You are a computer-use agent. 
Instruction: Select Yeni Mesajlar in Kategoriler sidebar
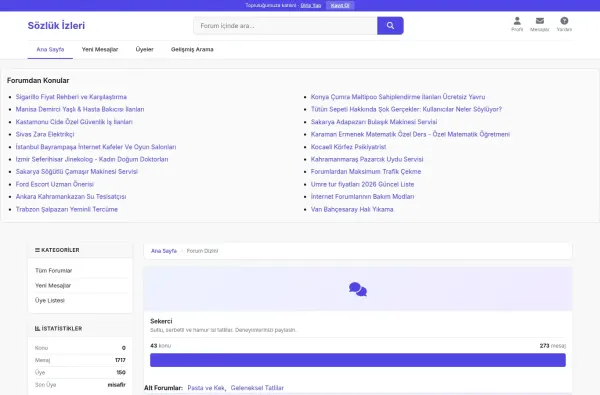coord(53,286)
